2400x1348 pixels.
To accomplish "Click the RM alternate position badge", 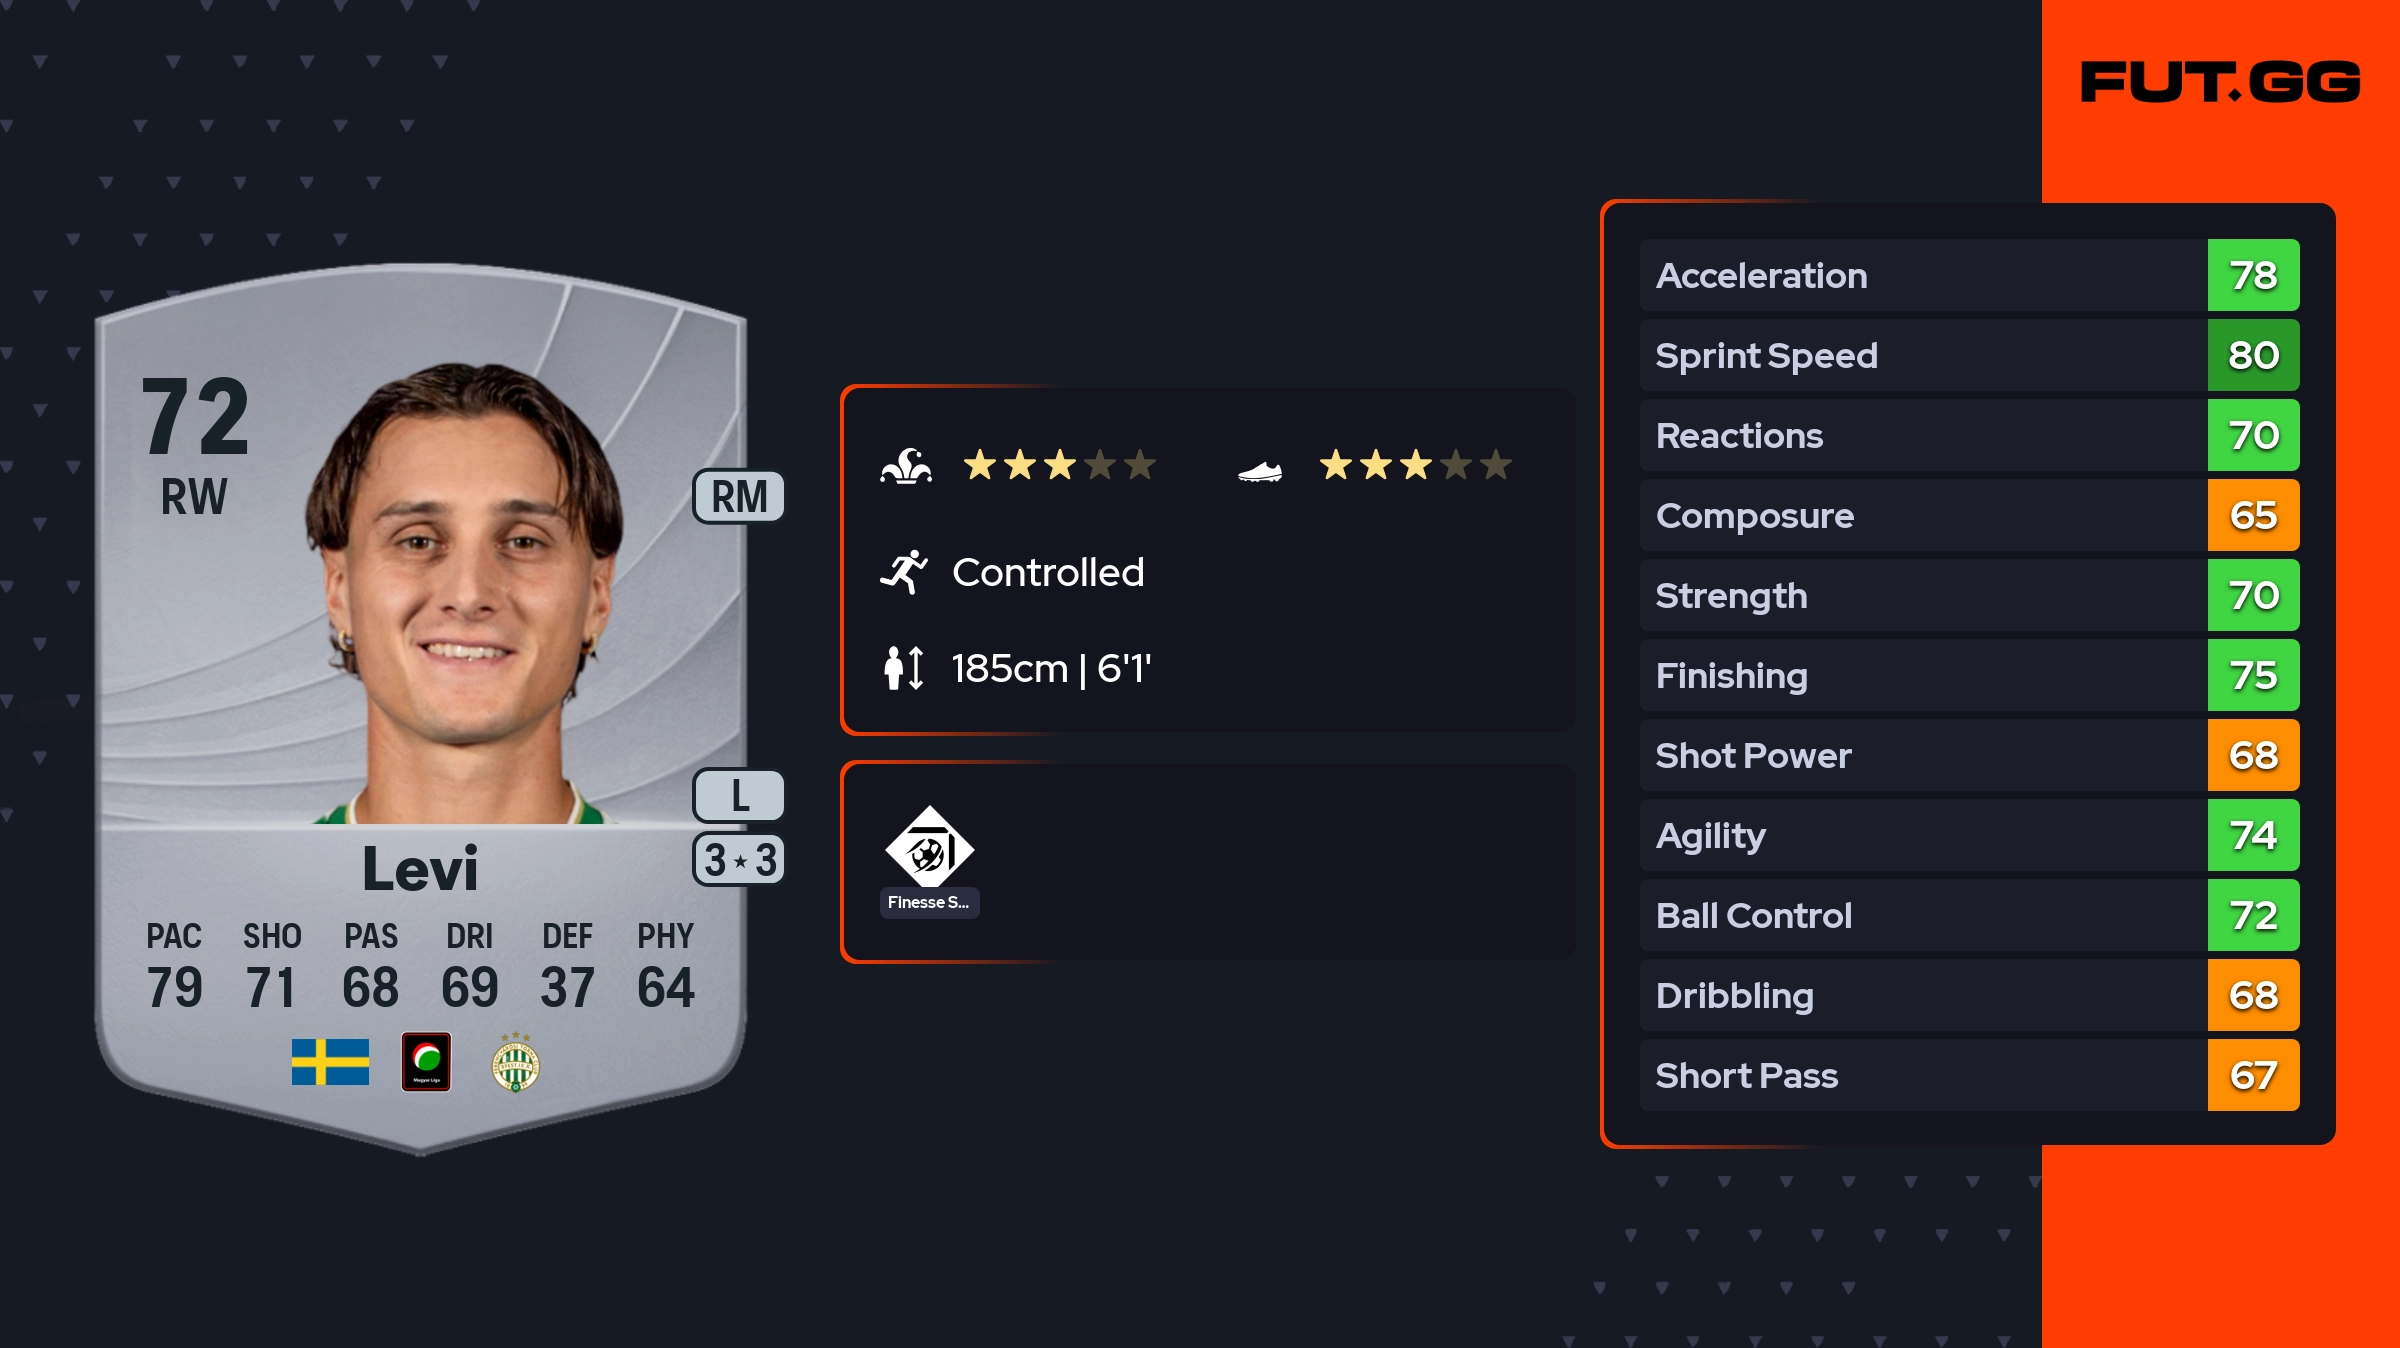I will pos(739,496).
